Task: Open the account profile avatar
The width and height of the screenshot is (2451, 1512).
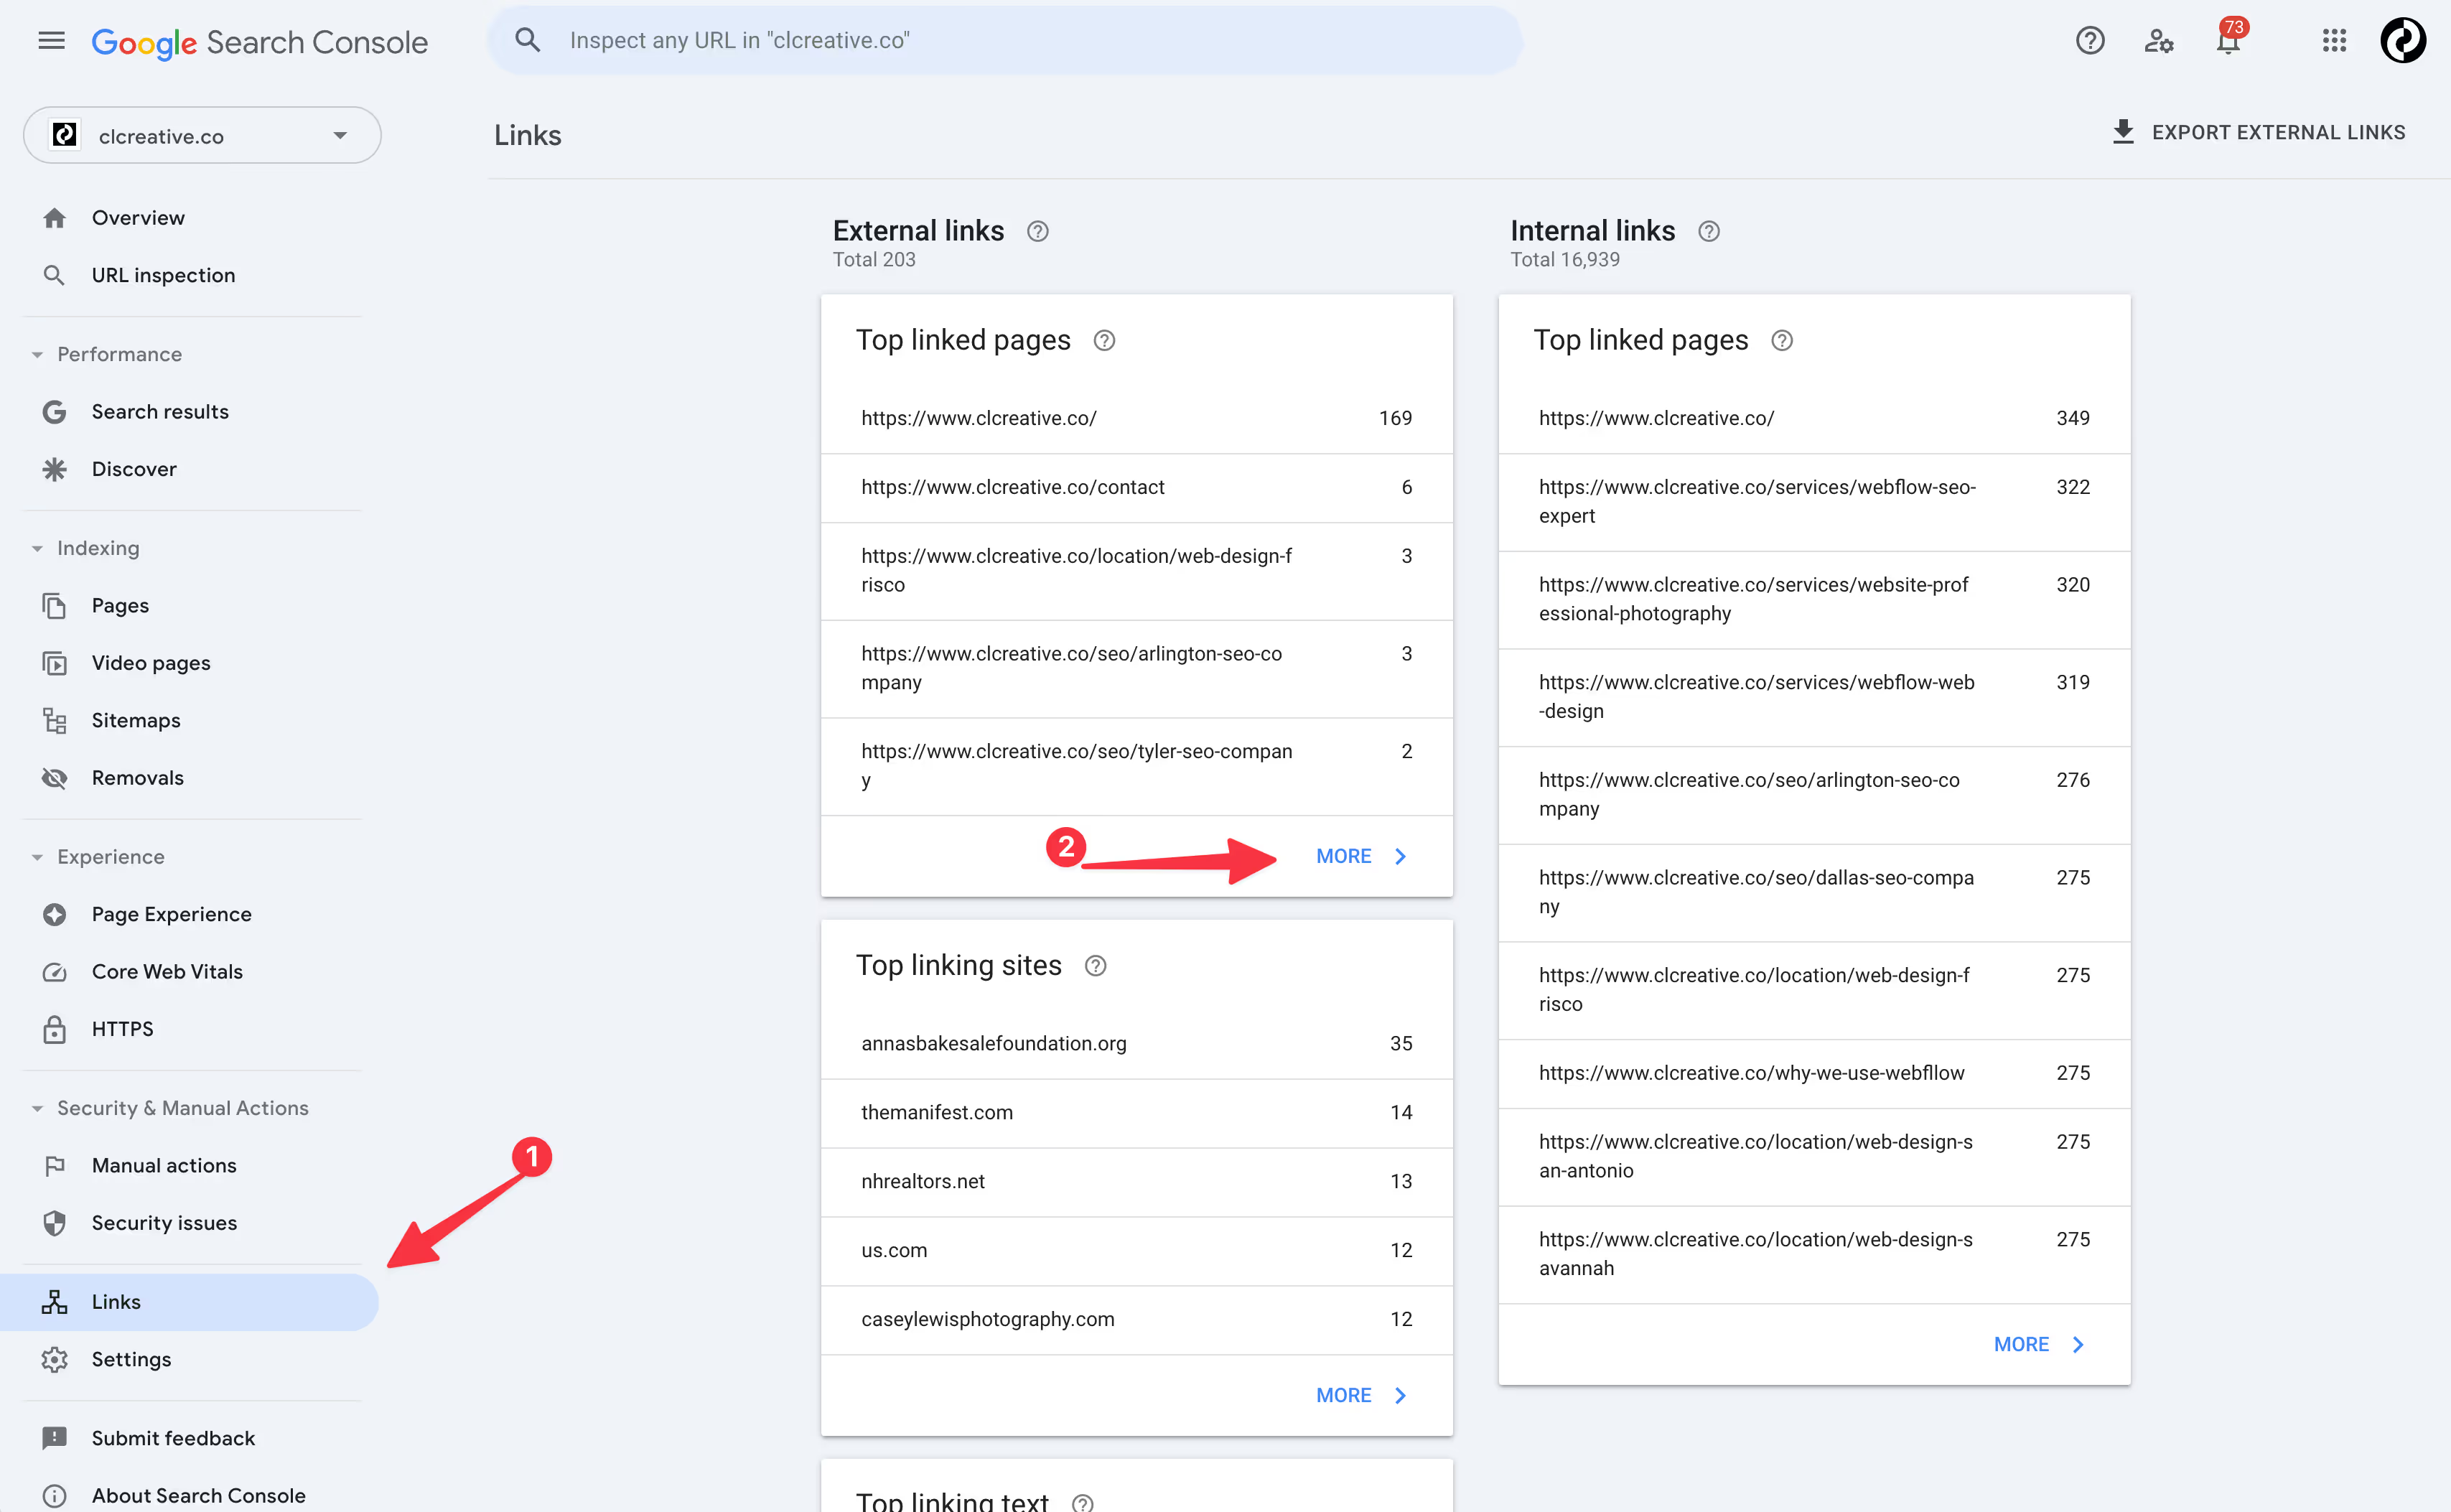Action: pos(2402,40)
